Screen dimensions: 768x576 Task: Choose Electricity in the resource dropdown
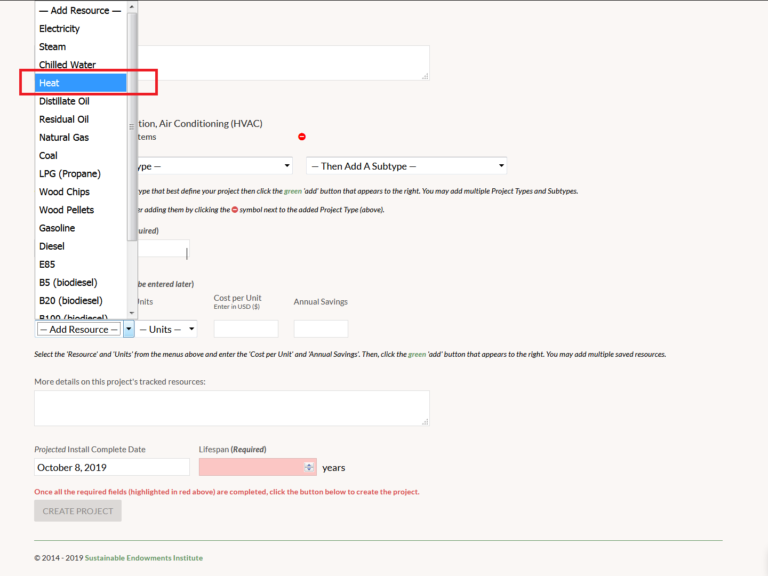(80, 29)
